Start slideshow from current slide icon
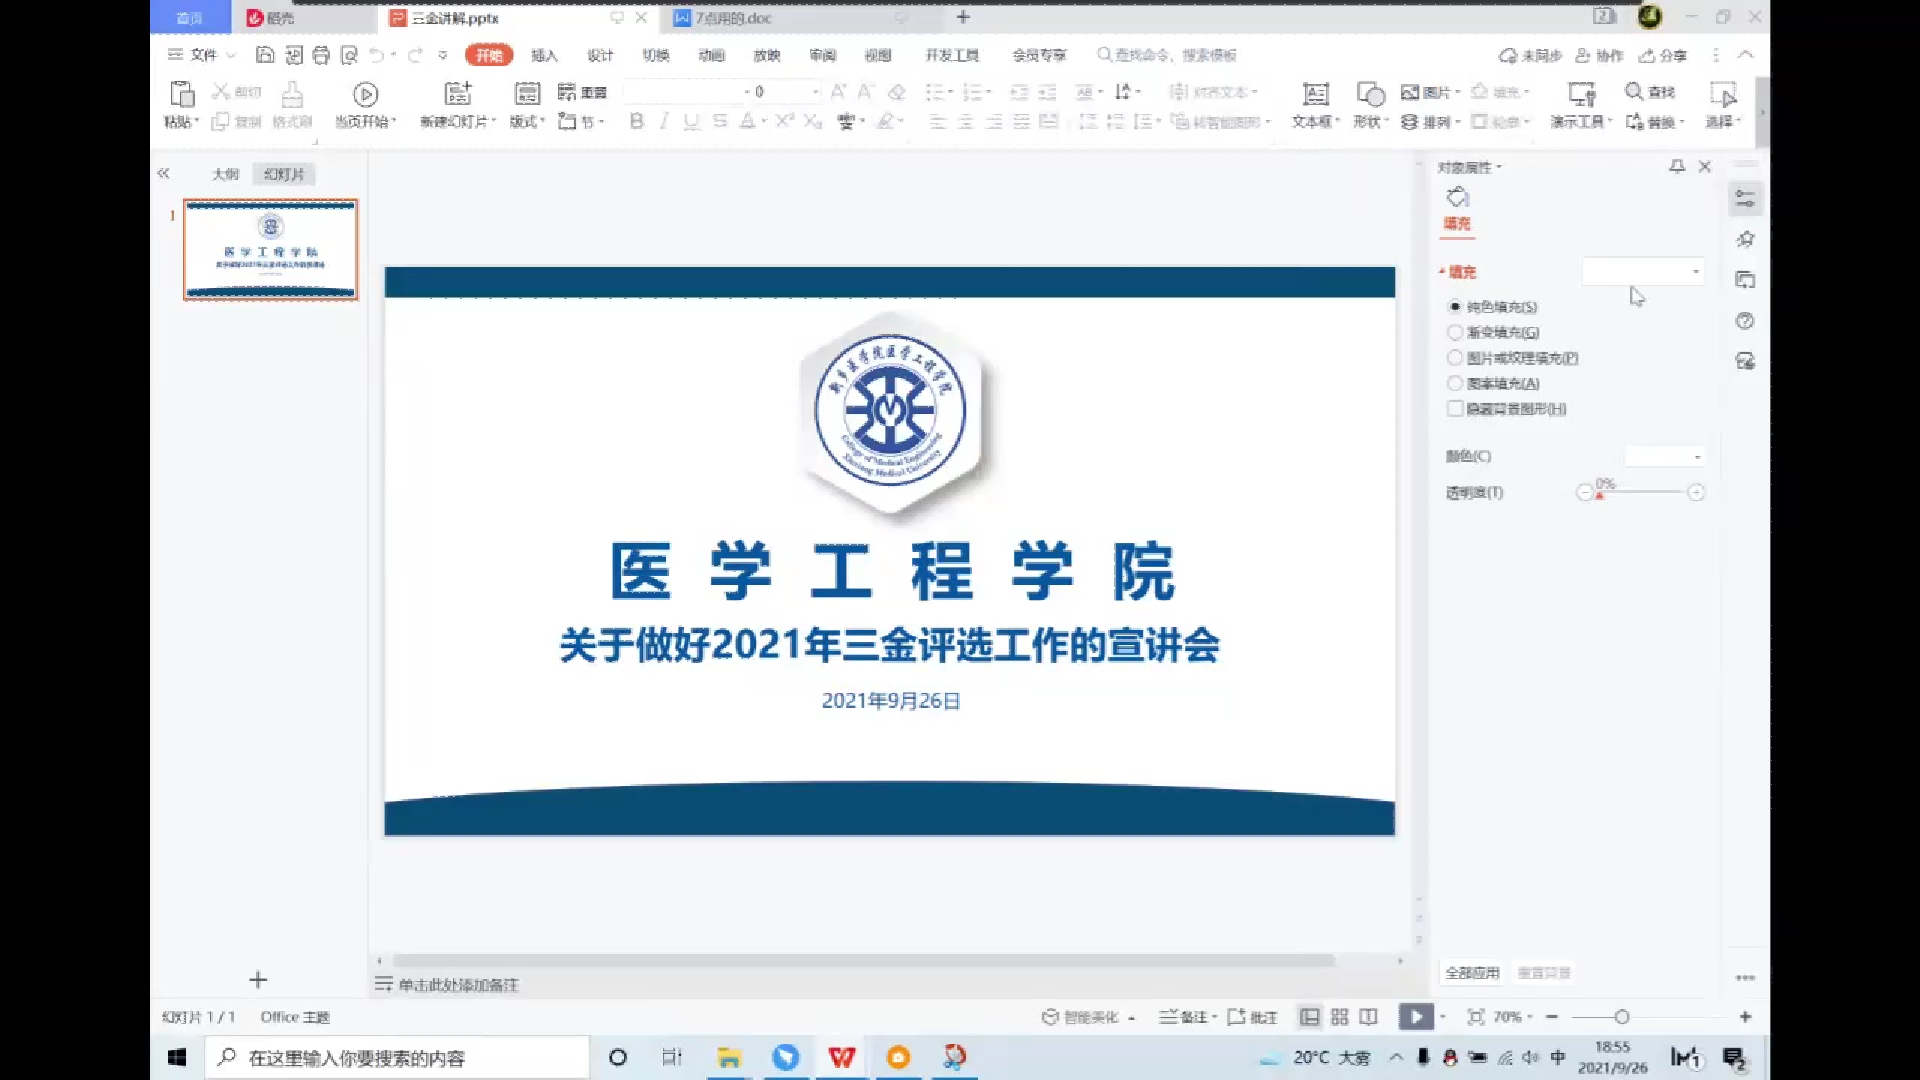Image resolution: width=1920 pixels, height=1080 pixels. (x=365, y=95)
